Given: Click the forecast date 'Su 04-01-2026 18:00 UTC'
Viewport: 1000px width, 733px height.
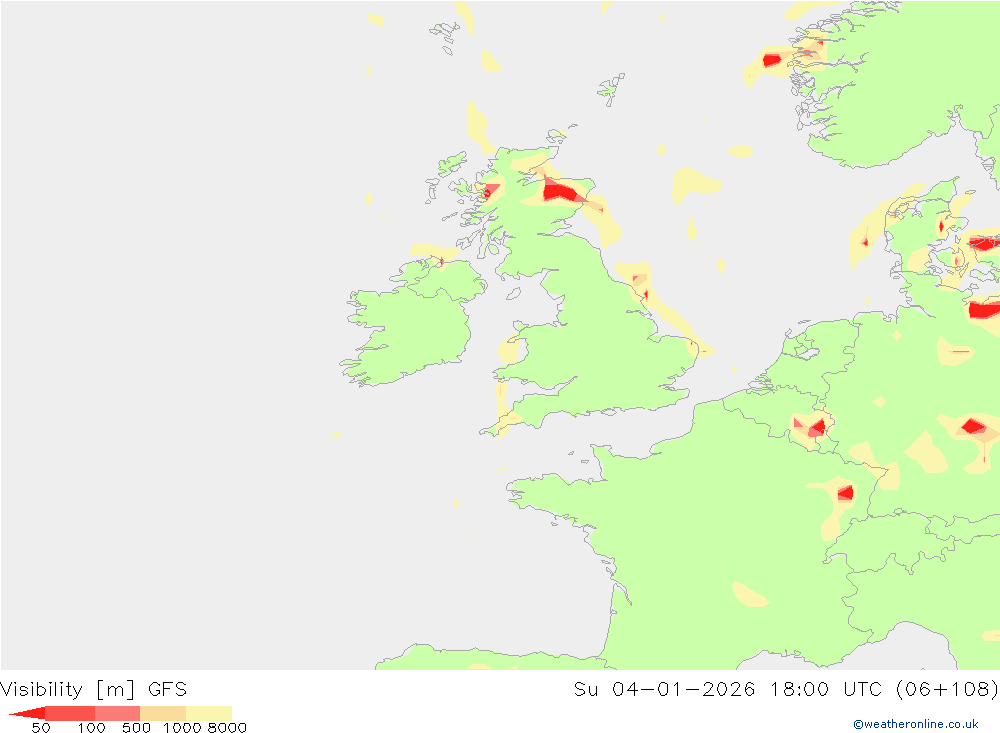Looking at the screenshot, I should pyautogui.click(x=728, y=690).
